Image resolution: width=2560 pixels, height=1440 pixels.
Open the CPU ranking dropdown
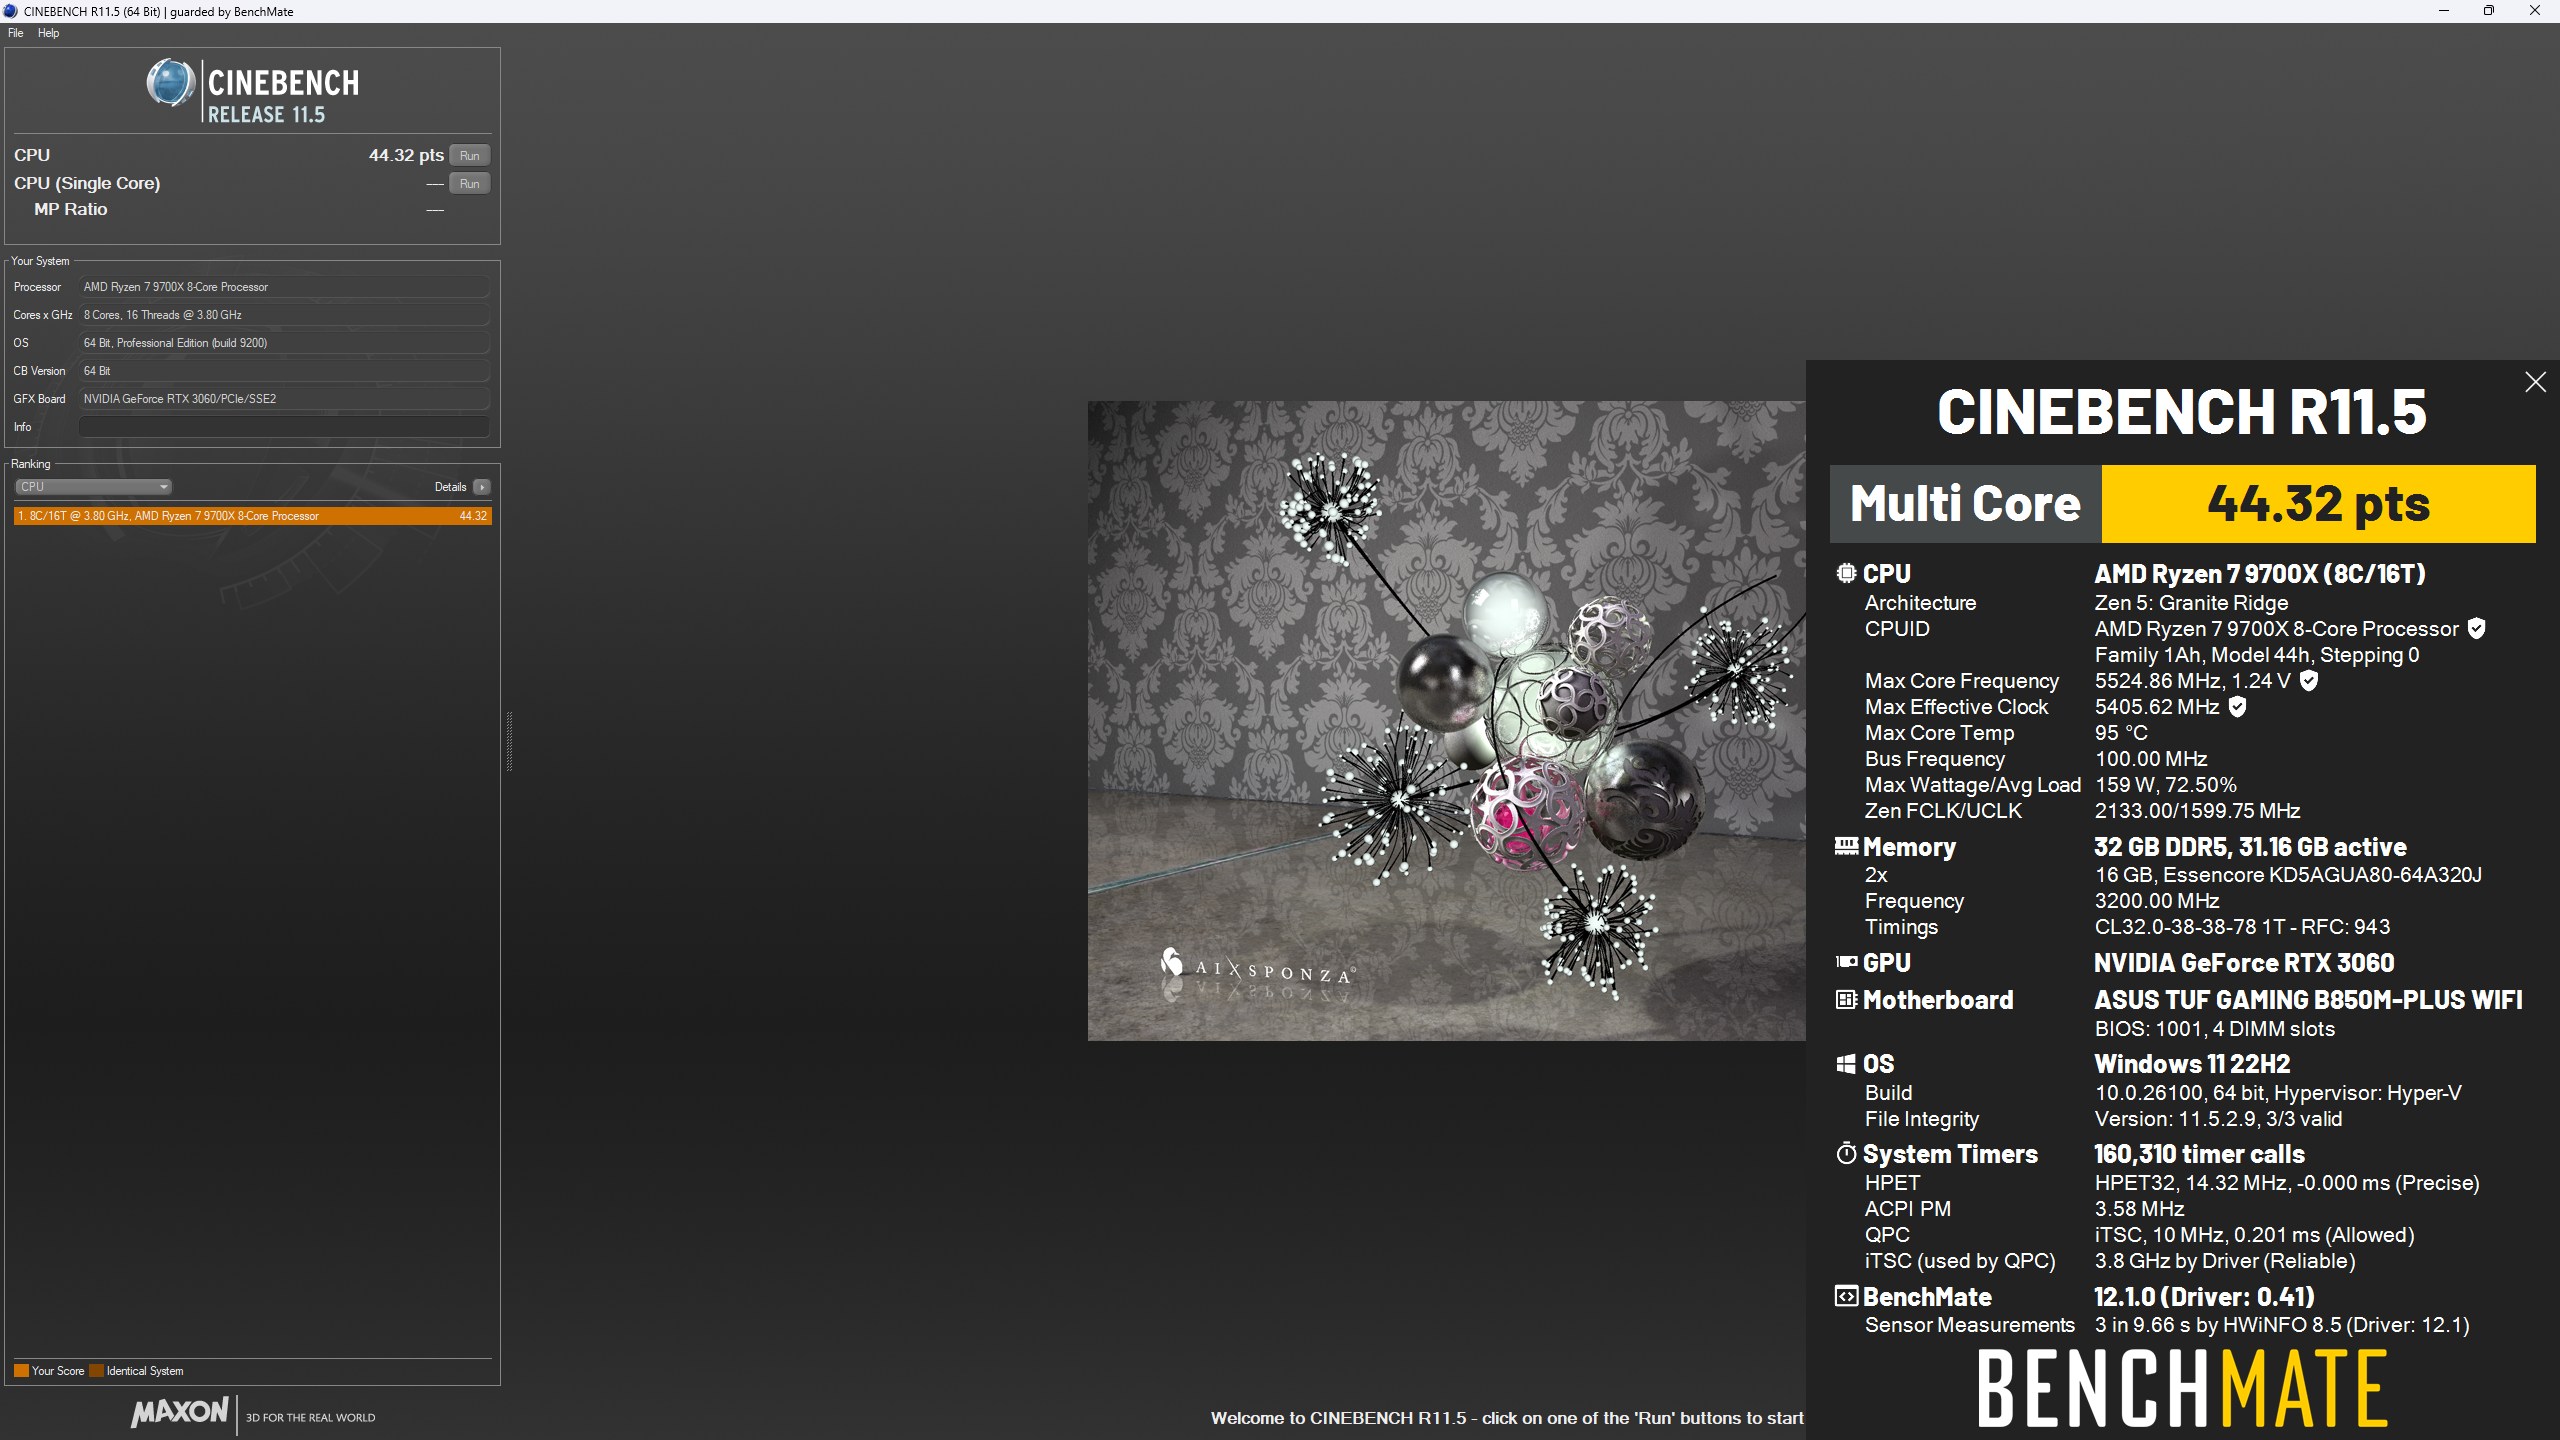(x=93, y=487)
